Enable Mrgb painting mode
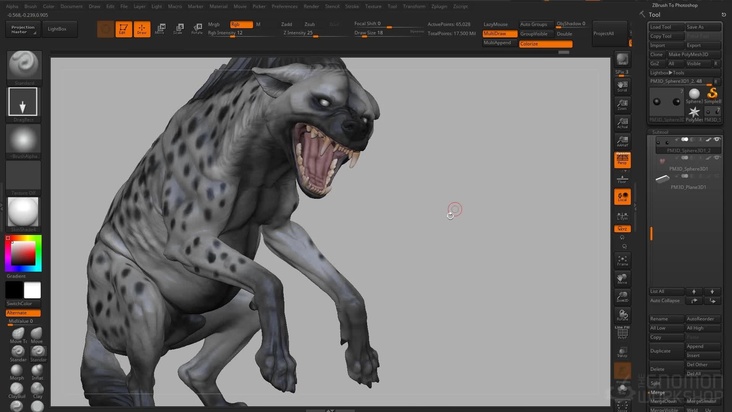Viewport: 732px width, 412px height. pos(214,24)
